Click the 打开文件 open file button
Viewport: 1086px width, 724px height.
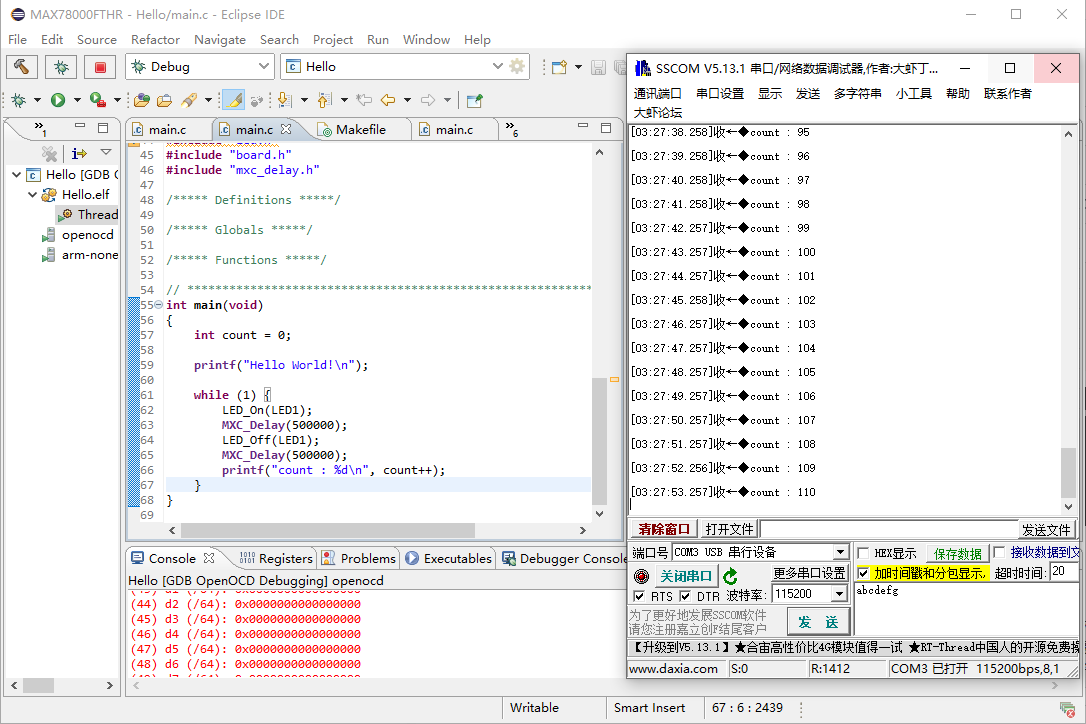(729, 529)
